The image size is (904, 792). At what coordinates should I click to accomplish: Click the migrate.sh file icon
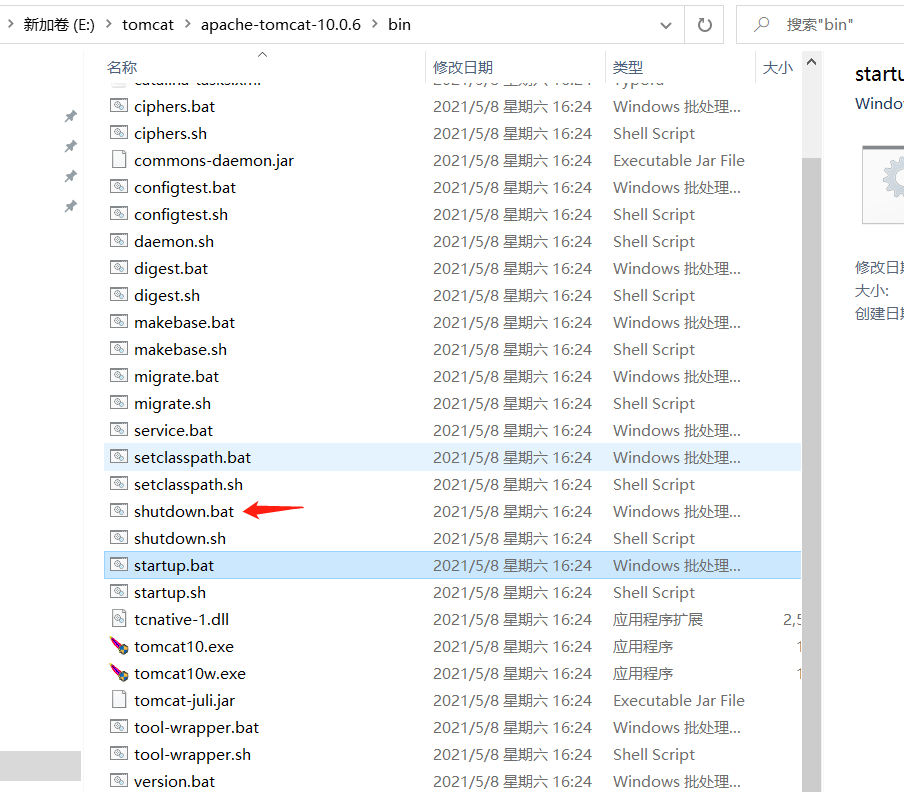click(119, 402)
